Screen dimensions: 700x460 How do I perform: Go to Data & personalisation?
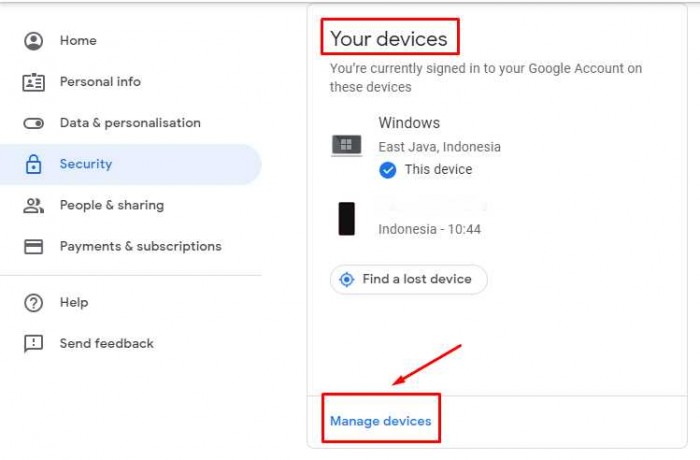click(130, 123)
